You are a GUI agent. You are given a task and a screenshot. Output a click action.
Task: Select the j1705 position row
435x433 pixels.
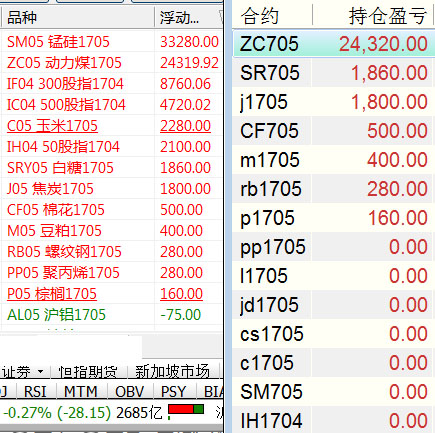[334, 102]
